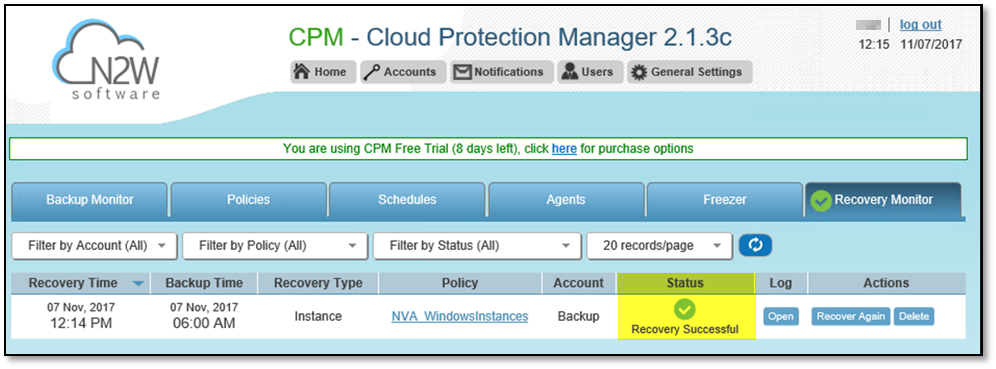Go to the Home page
Screen dimensions: 996x369
pyautogui.click(x=323, y=72)
